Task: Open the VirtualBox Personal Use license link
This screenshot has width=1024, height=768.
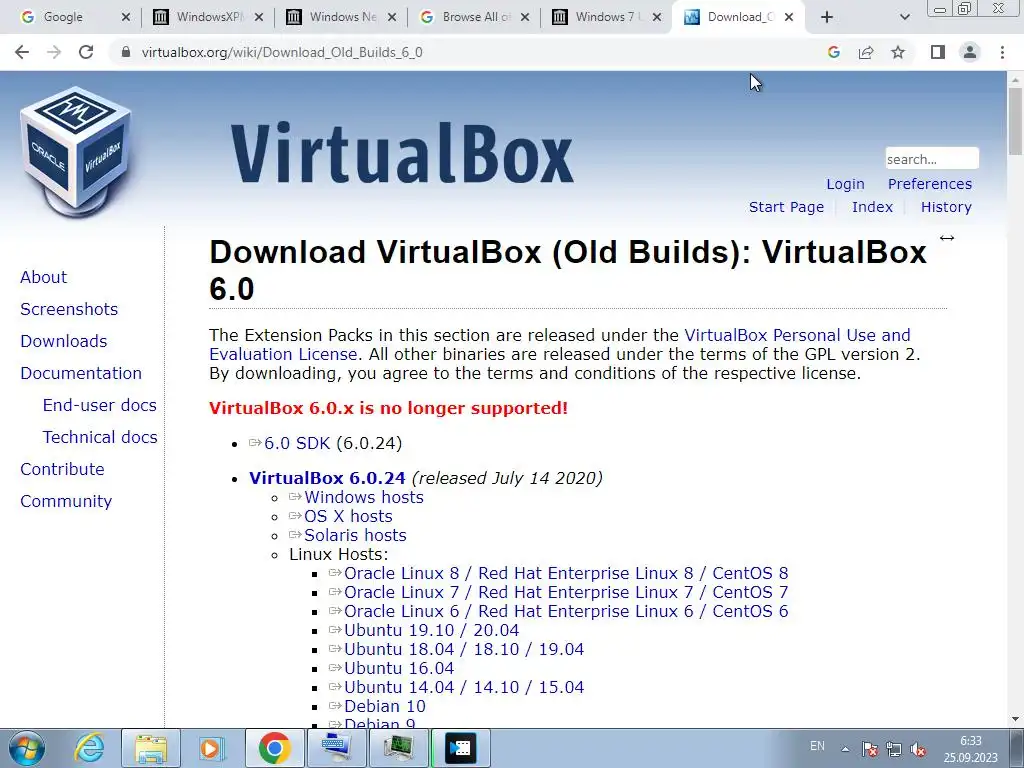Action: click(x=797, y=335)
